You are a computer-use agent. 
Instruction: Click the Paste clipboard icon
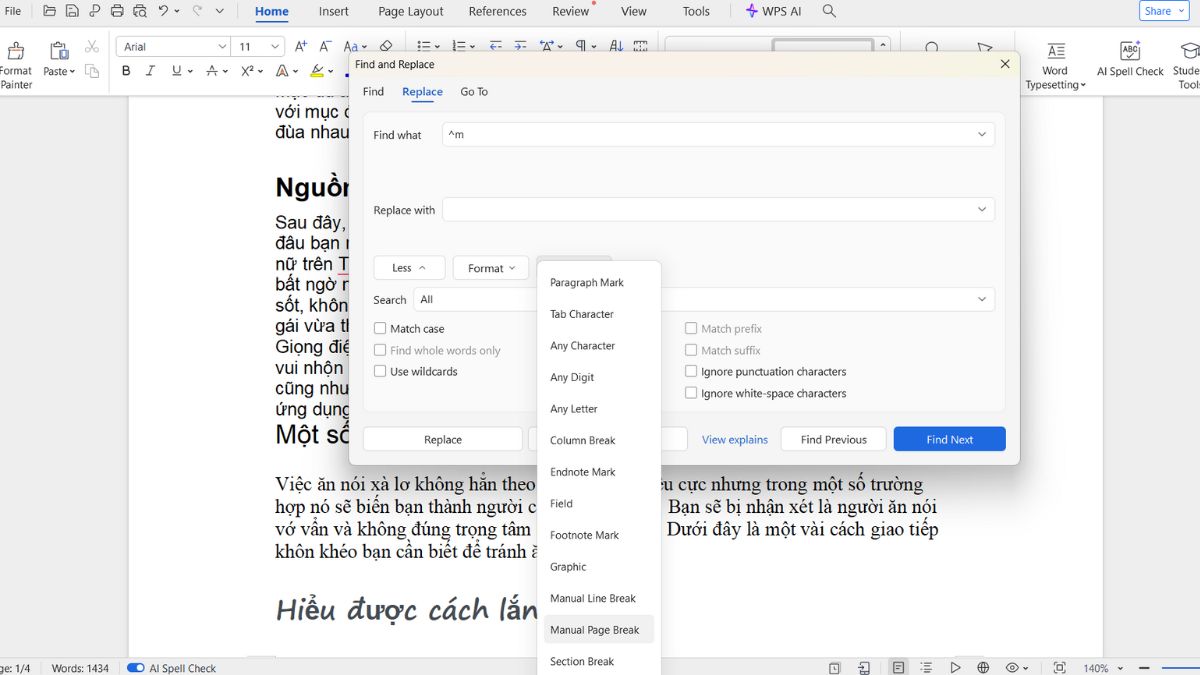point(58,50)
